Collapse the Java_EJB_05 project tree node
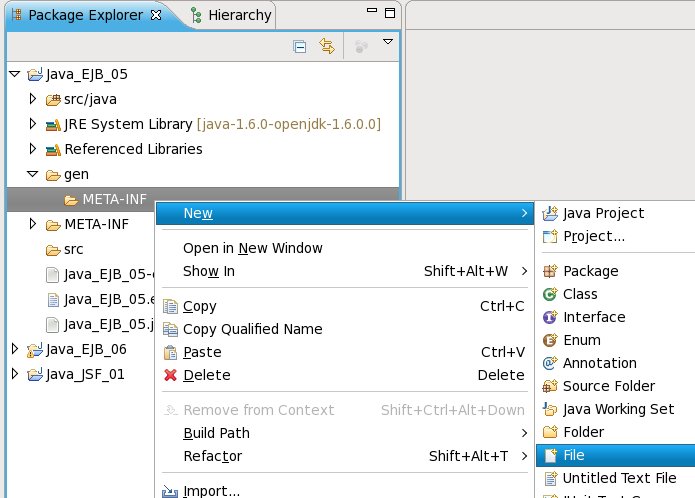 pyautogui.click(x=14, y=74)
